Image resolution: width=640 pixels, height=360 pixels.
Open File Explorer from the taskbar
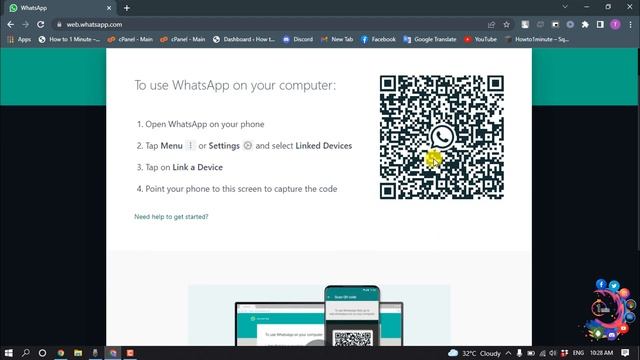(78, 353)
